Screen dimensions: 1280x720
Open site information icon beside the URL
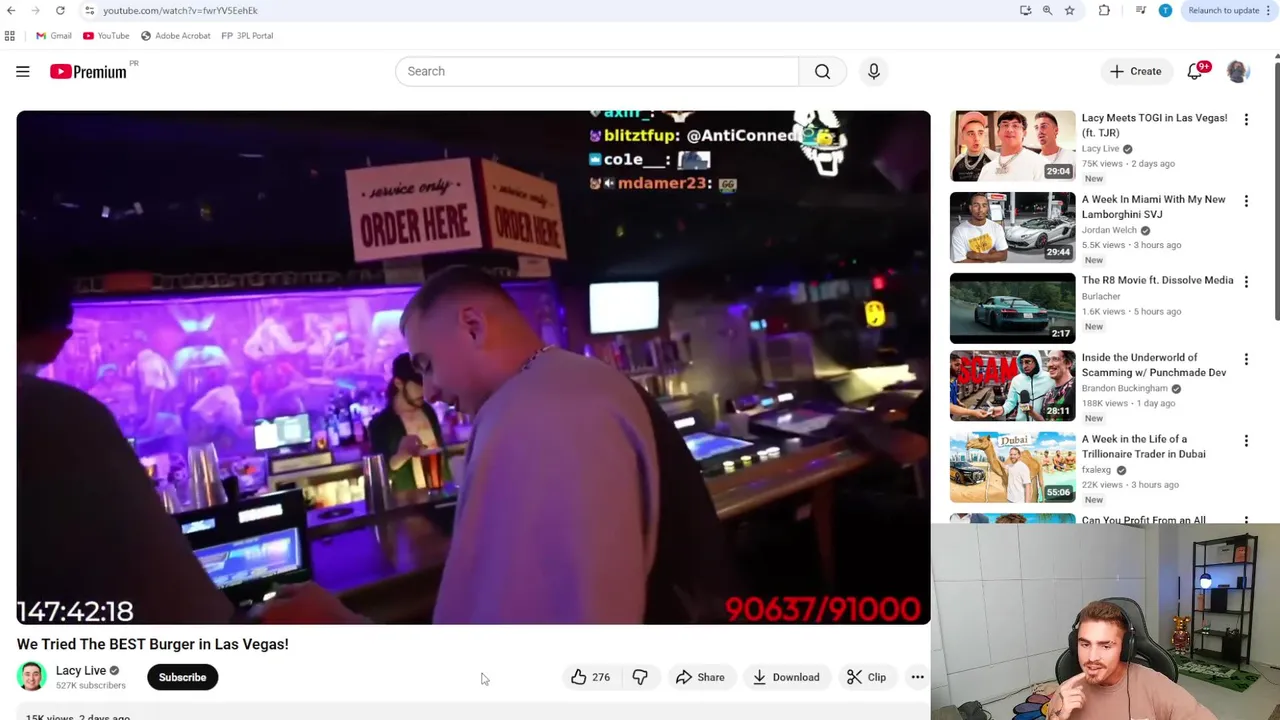(x=89, y=10)
